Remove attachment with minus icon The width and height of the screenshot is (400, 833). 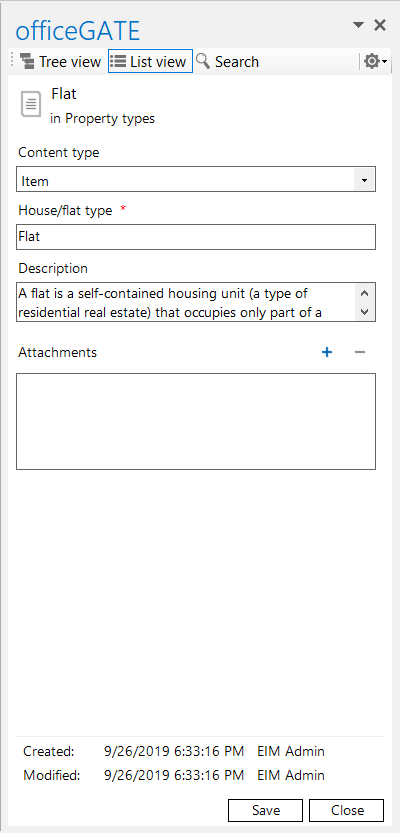click(360, 352)
